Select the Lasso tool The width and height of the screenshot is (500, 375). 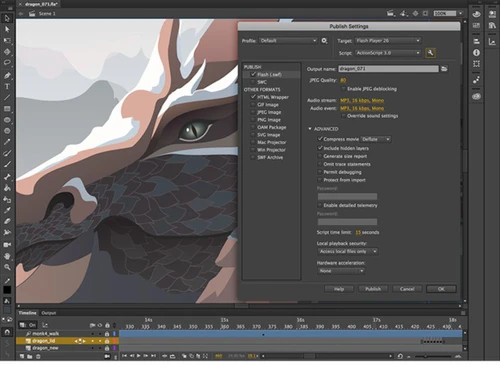[x=7, y=63]
